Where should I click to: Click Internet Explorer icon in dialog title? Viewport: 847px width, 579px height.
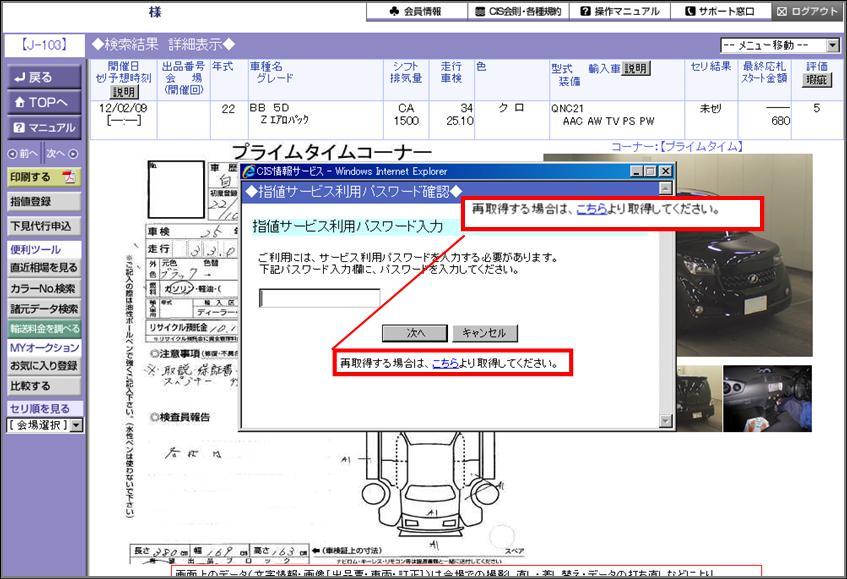point(248,172)
